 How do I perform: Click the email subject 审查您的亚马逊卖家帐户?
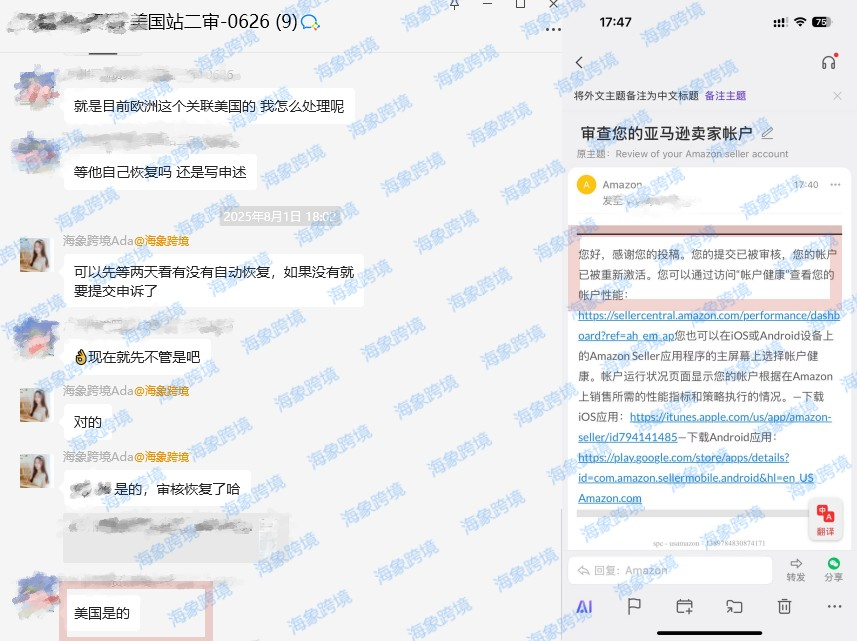coord(666,133)
